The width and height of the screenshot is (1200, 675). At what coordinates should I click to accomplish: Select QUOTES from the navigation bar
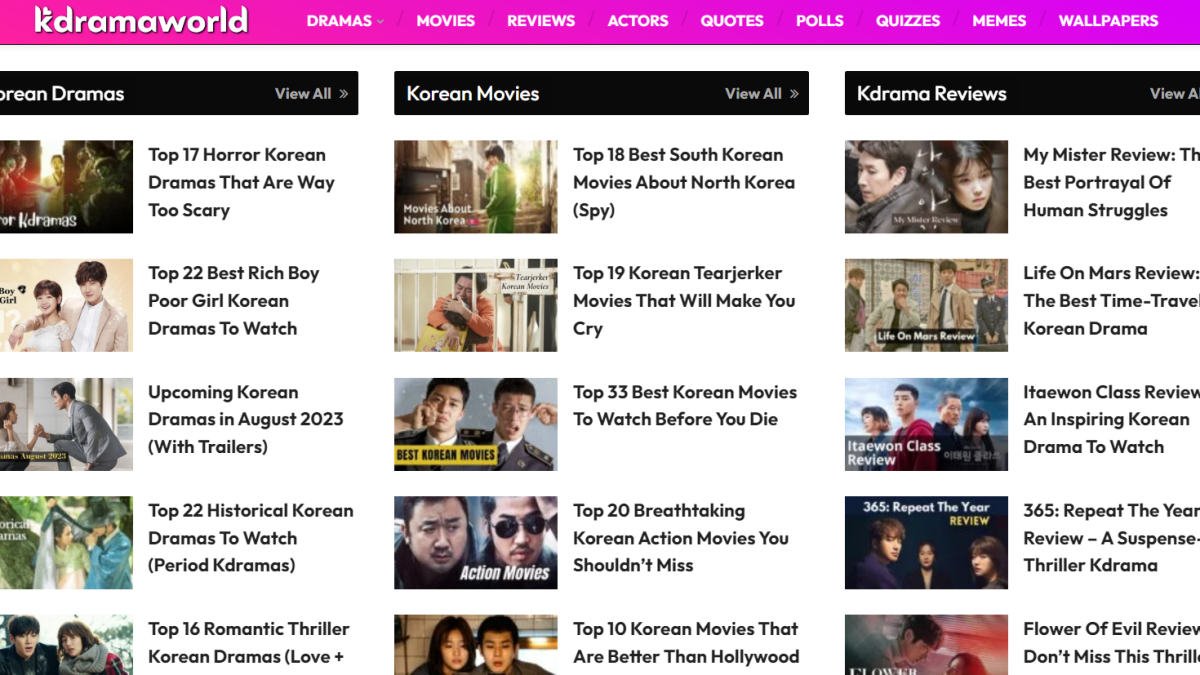(x=732, y=19)
